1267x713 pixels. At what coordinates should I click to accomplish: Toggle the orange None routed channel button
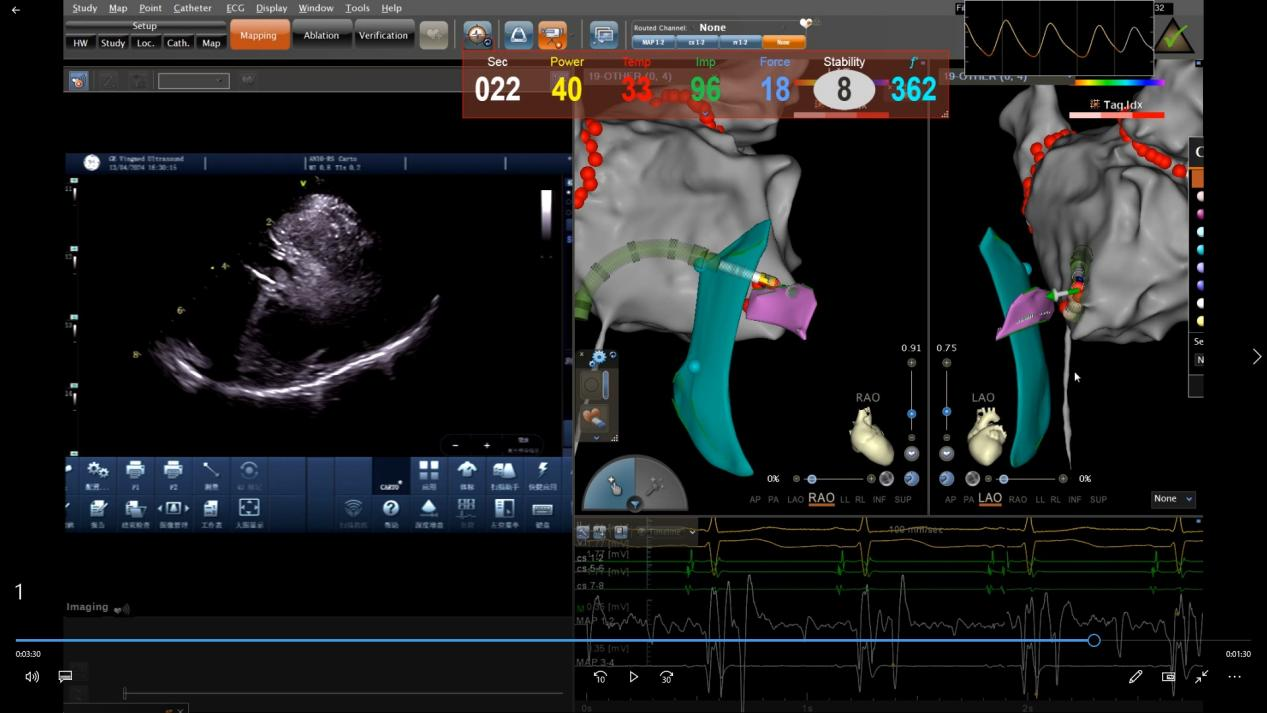(783, 42)
